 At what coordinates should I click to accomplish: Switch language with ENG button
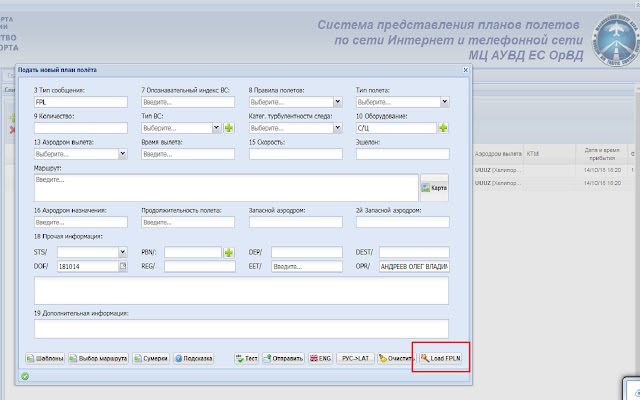(x=321, y=357)
